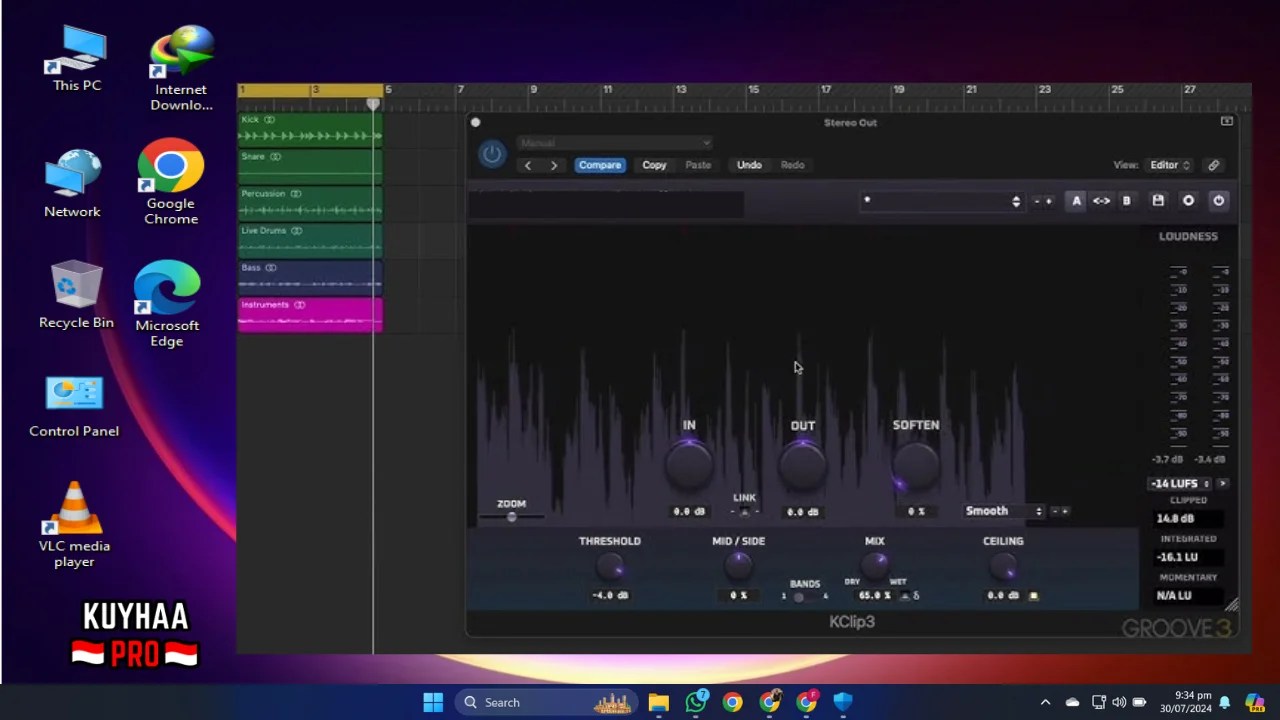This screenshot has width=1280, height=720.
Task: Click the save floppy disk icon
Action: [x=1158, y=201]
